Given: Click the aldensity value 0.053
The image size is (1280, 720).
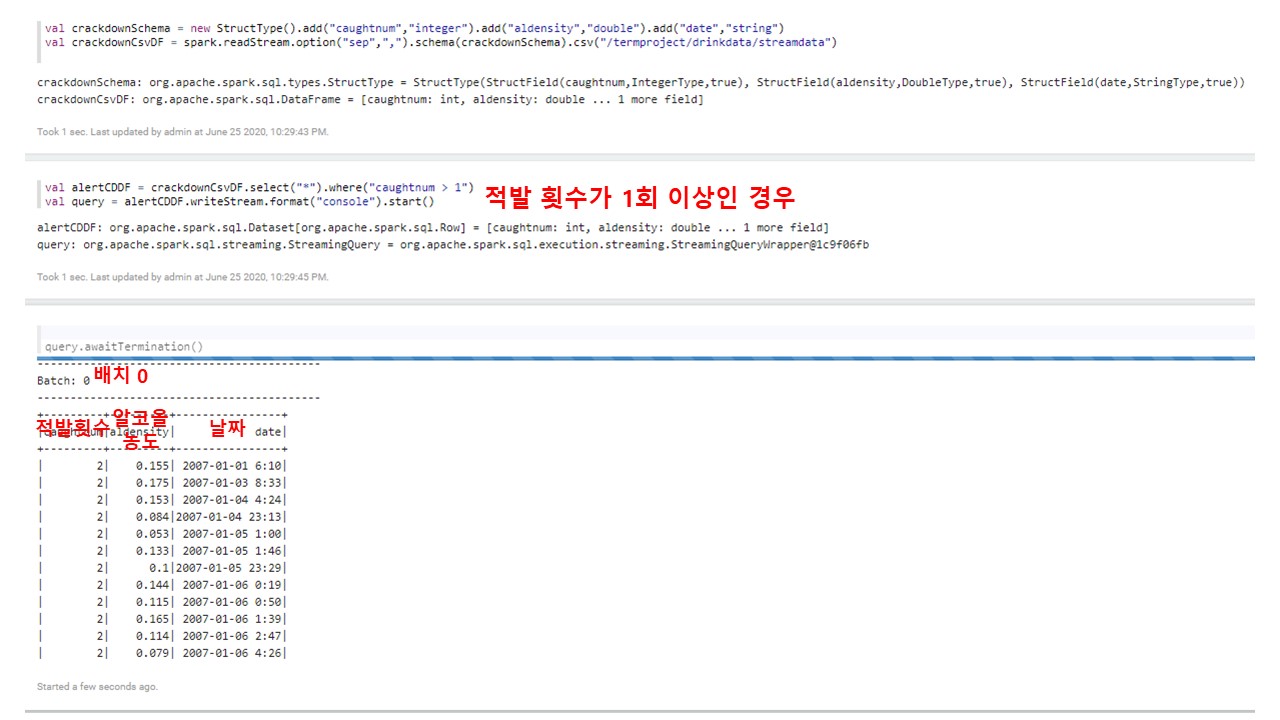Looking at the screenshot, I should click(153, 534).
